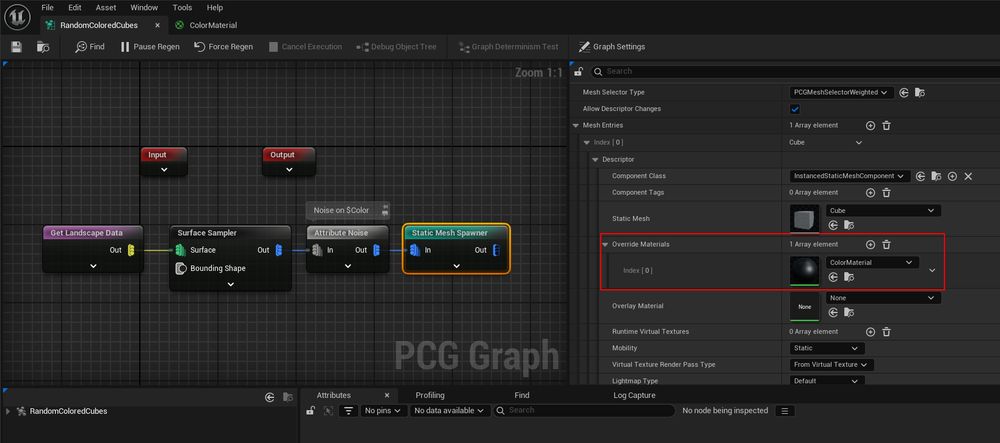Screen dimensions: 1000x443
Task: Open Graph Settings
Action: click(612, 47)
